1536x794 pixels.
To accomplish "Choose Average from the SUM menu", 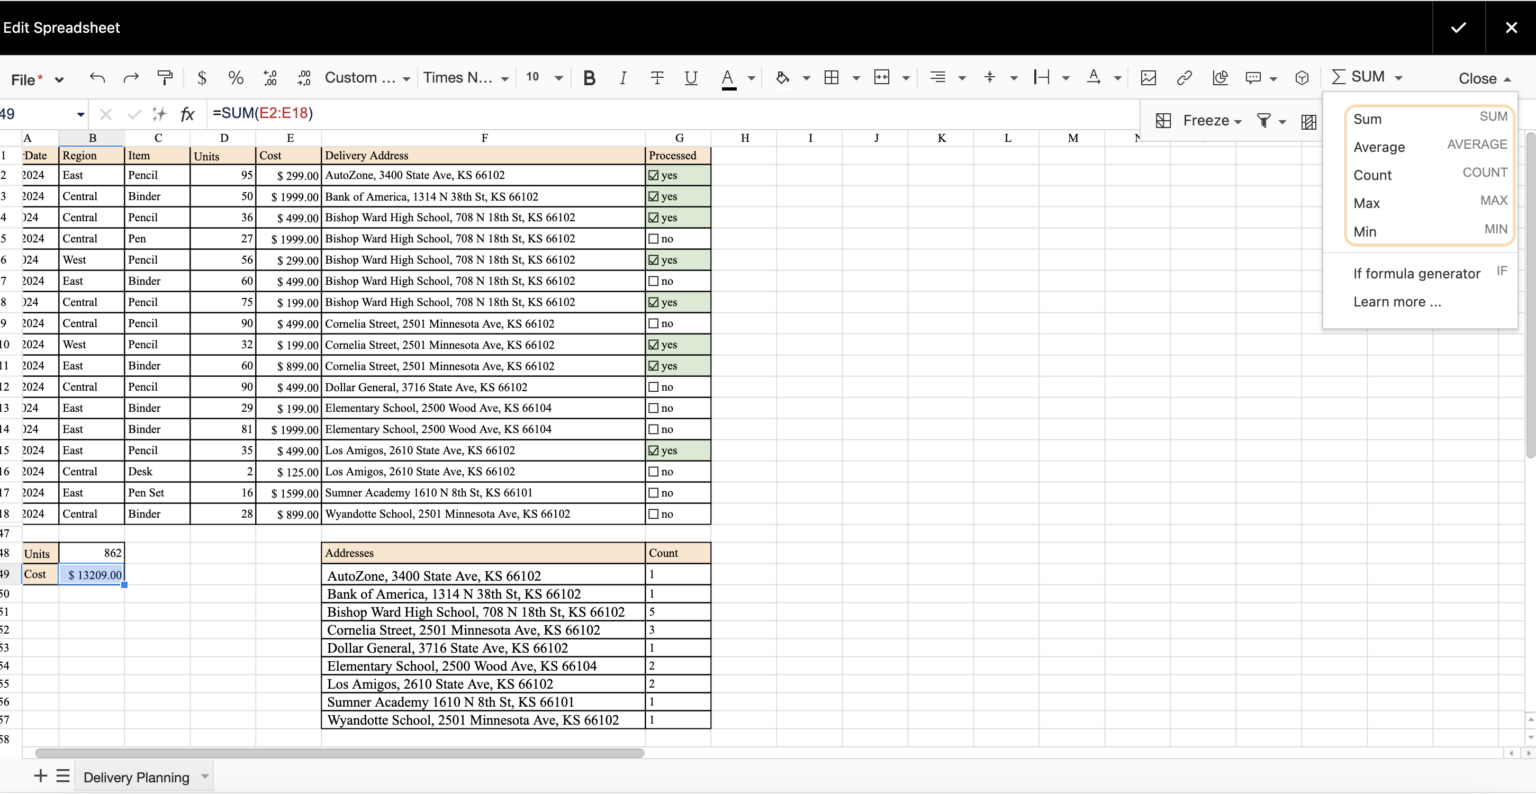I will (x=1379, y=147).
